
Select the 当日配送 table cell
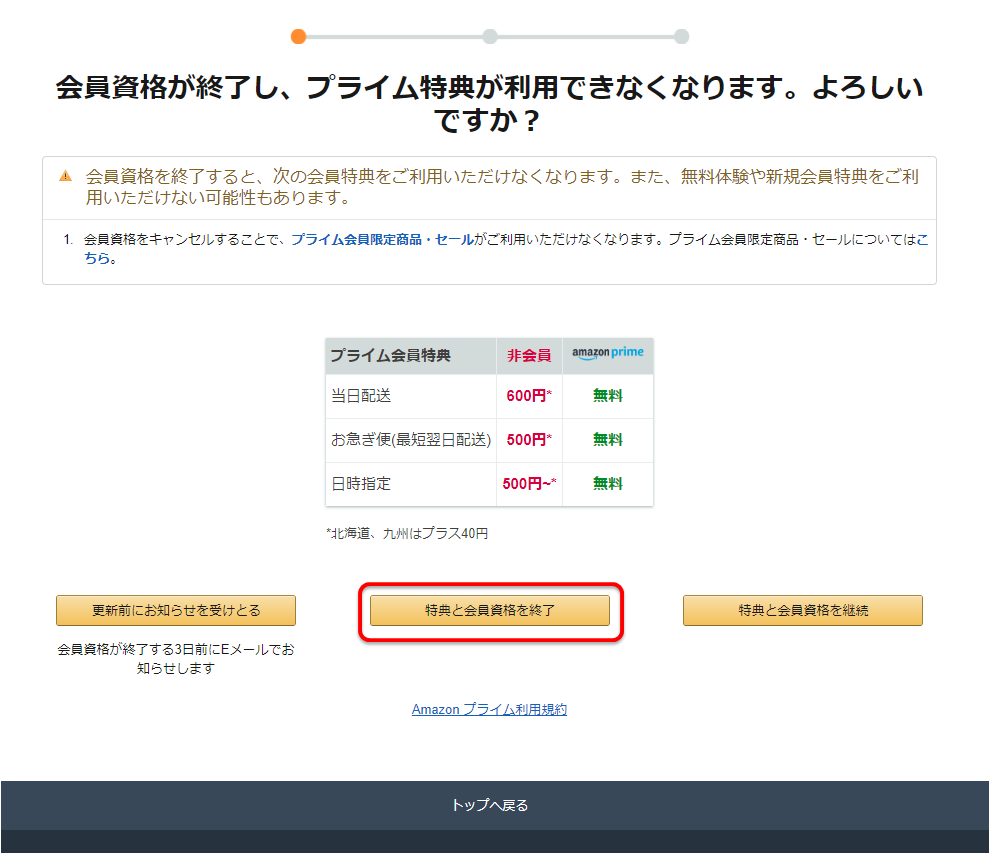pyautogui.click(x=411, y=396)
